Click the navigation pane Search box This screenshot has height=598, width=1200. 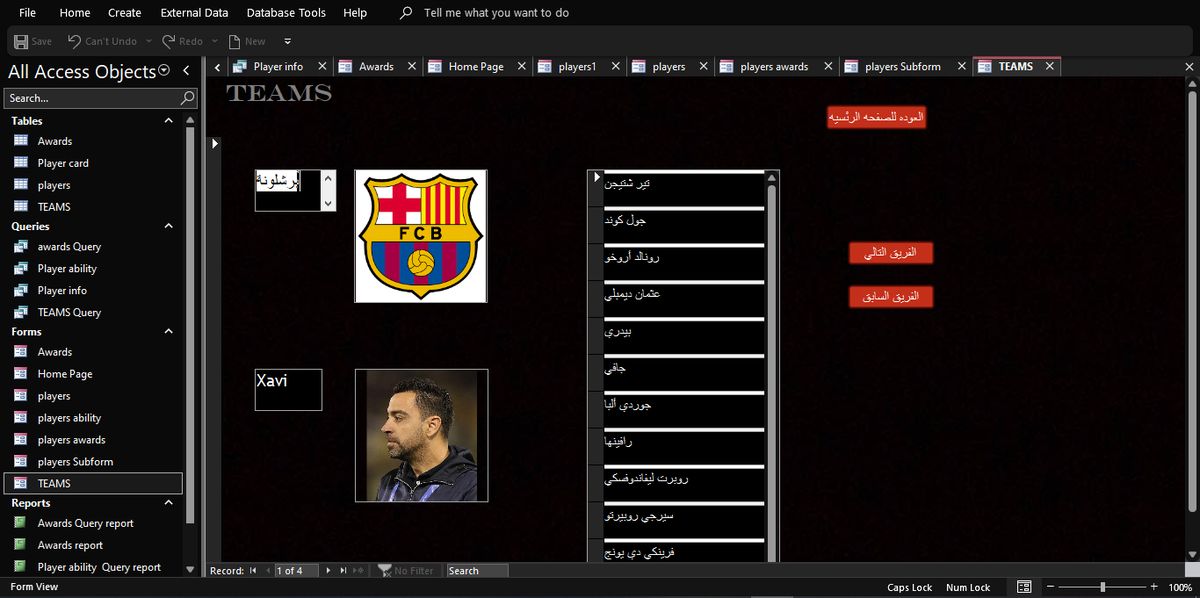point(92,98)
